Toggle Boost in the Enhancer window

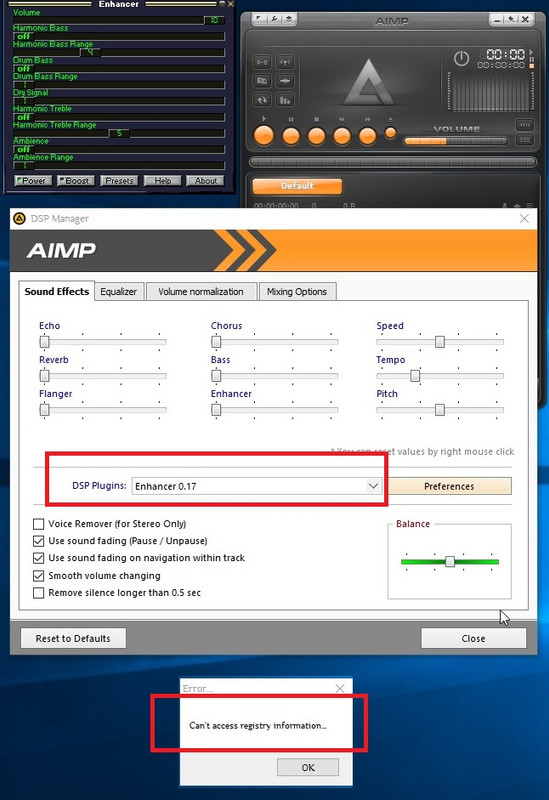click(76, 181)
